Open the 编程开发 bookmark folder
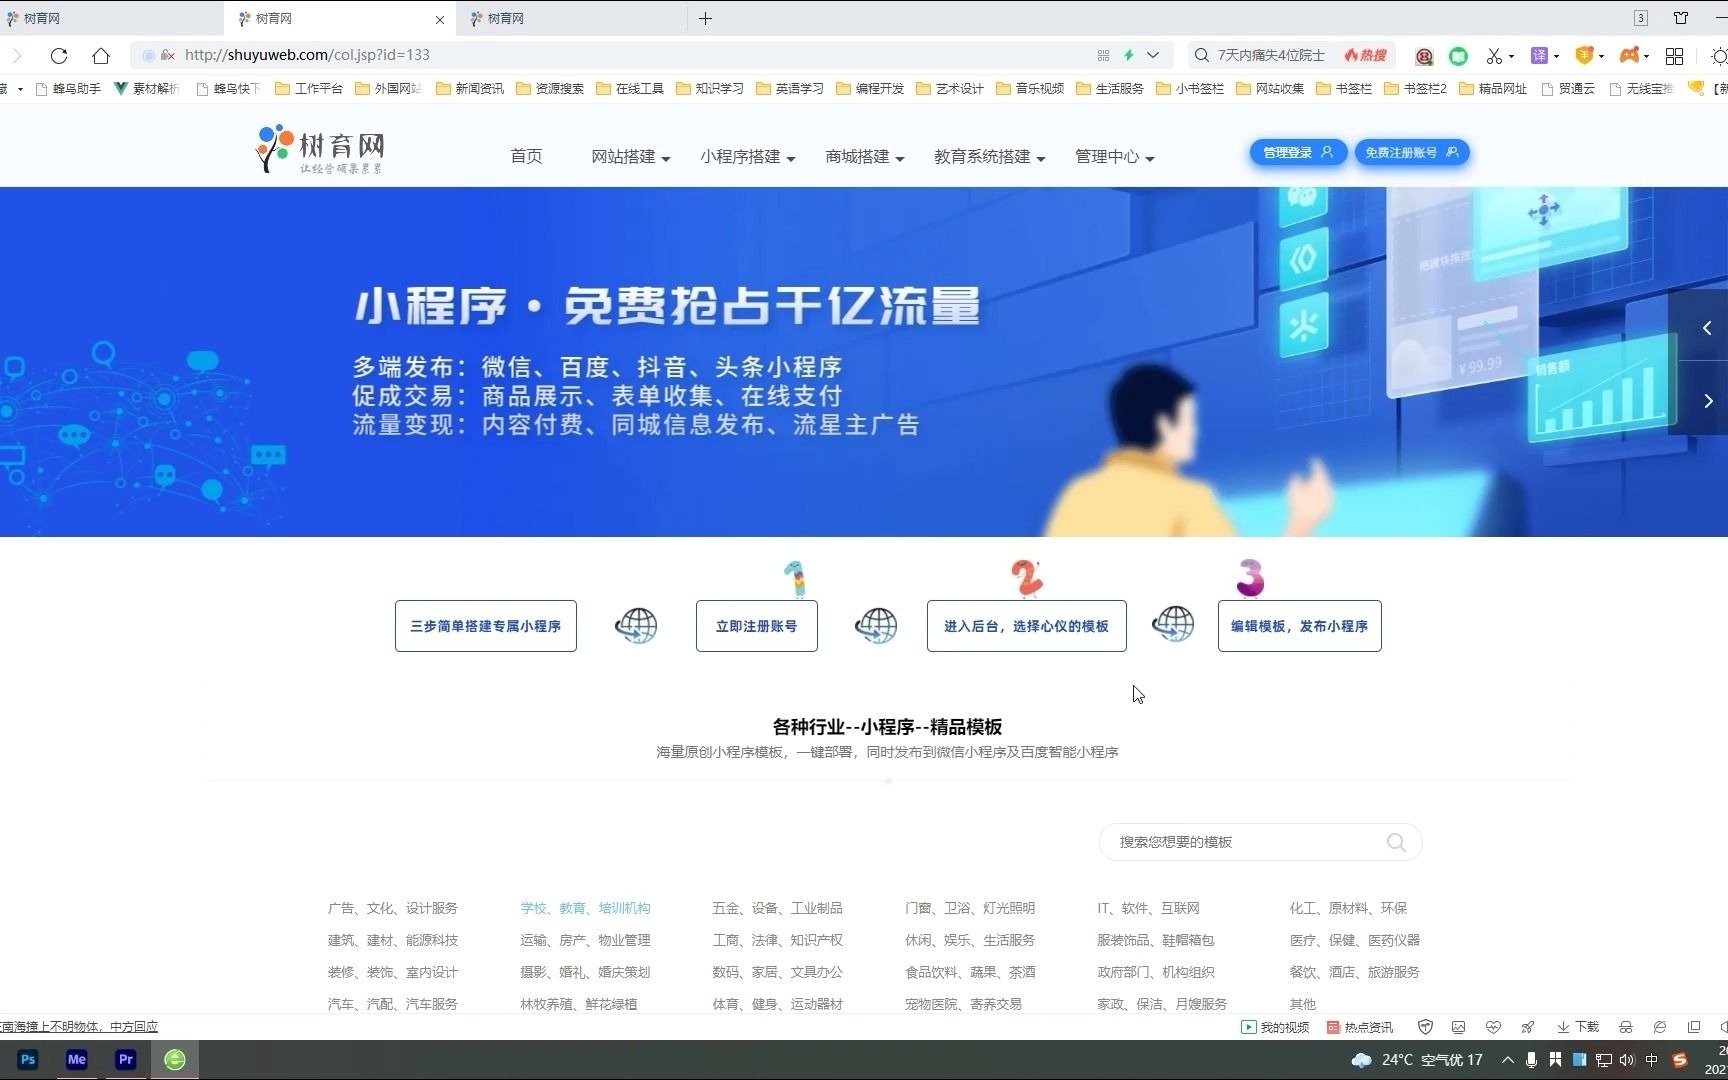Image resolution: width=1728 pixels, height=1080 pixels. pyautogui.click(x=870, y=88)
